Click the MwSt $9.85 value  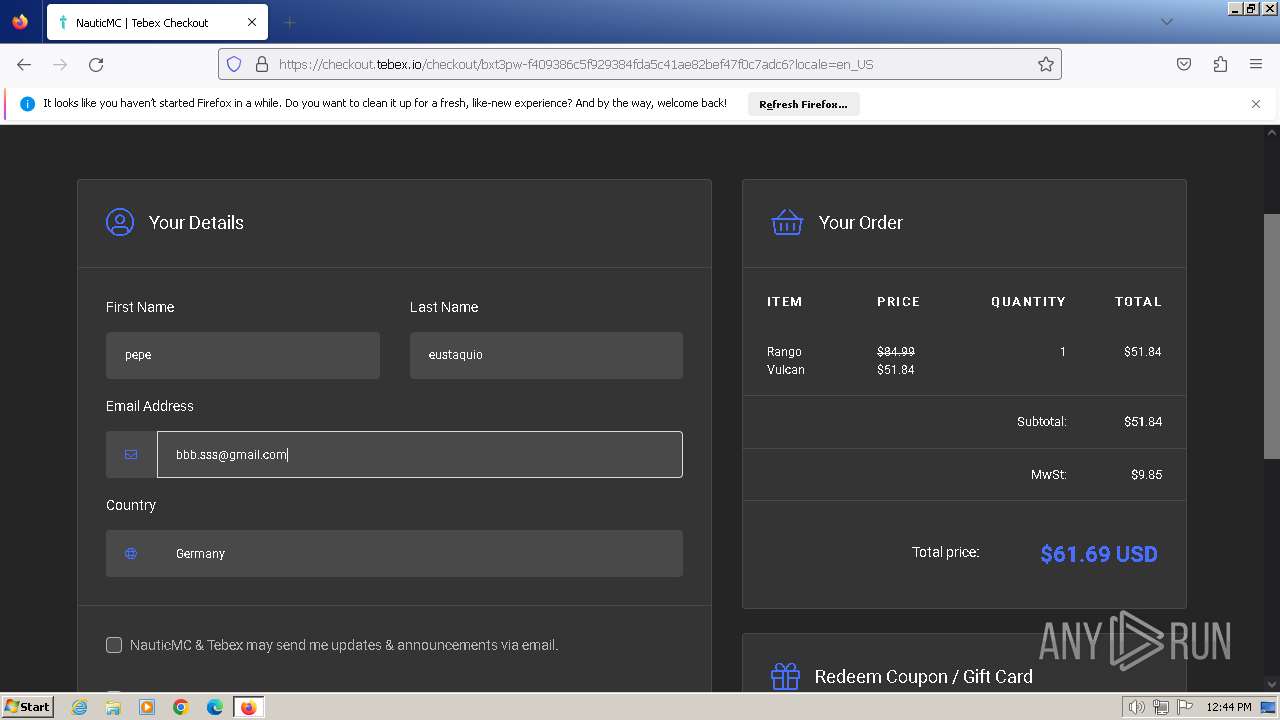coord(1147,474)
